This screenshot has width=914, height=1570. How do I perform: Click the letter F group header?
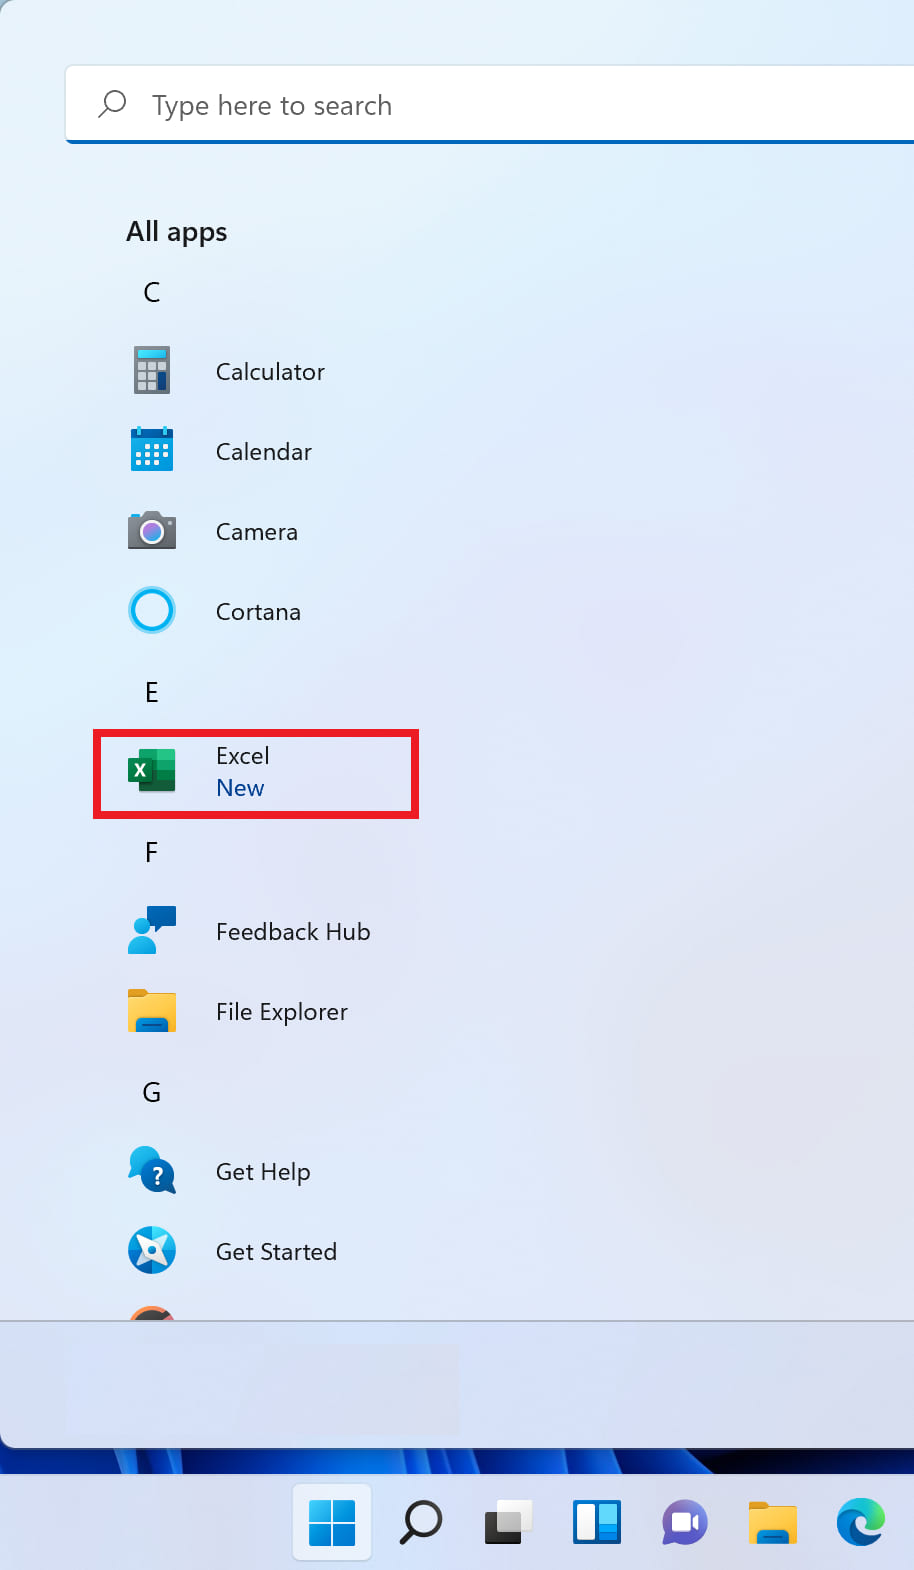point(152,852)
